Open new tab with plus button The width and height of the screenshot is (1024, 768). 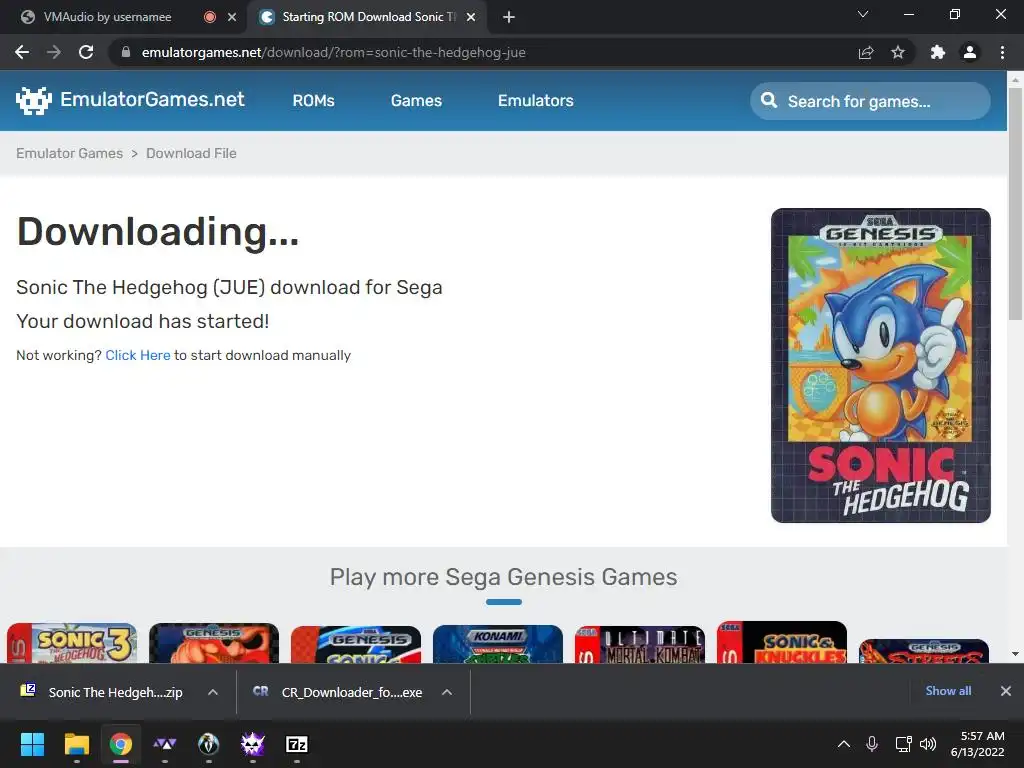(509, 17)
